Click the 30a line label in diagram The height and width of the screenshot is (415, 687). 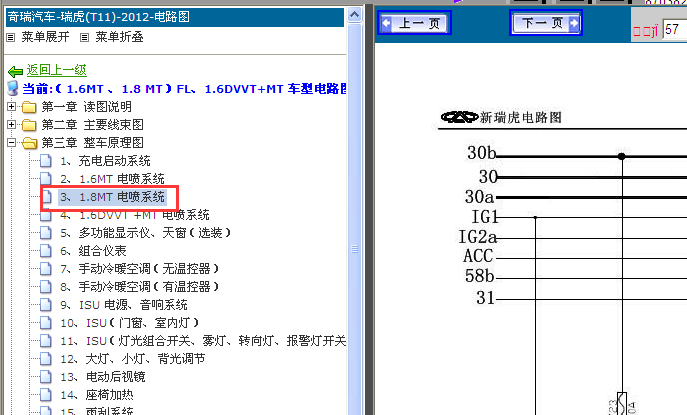[x=479, y=197]
